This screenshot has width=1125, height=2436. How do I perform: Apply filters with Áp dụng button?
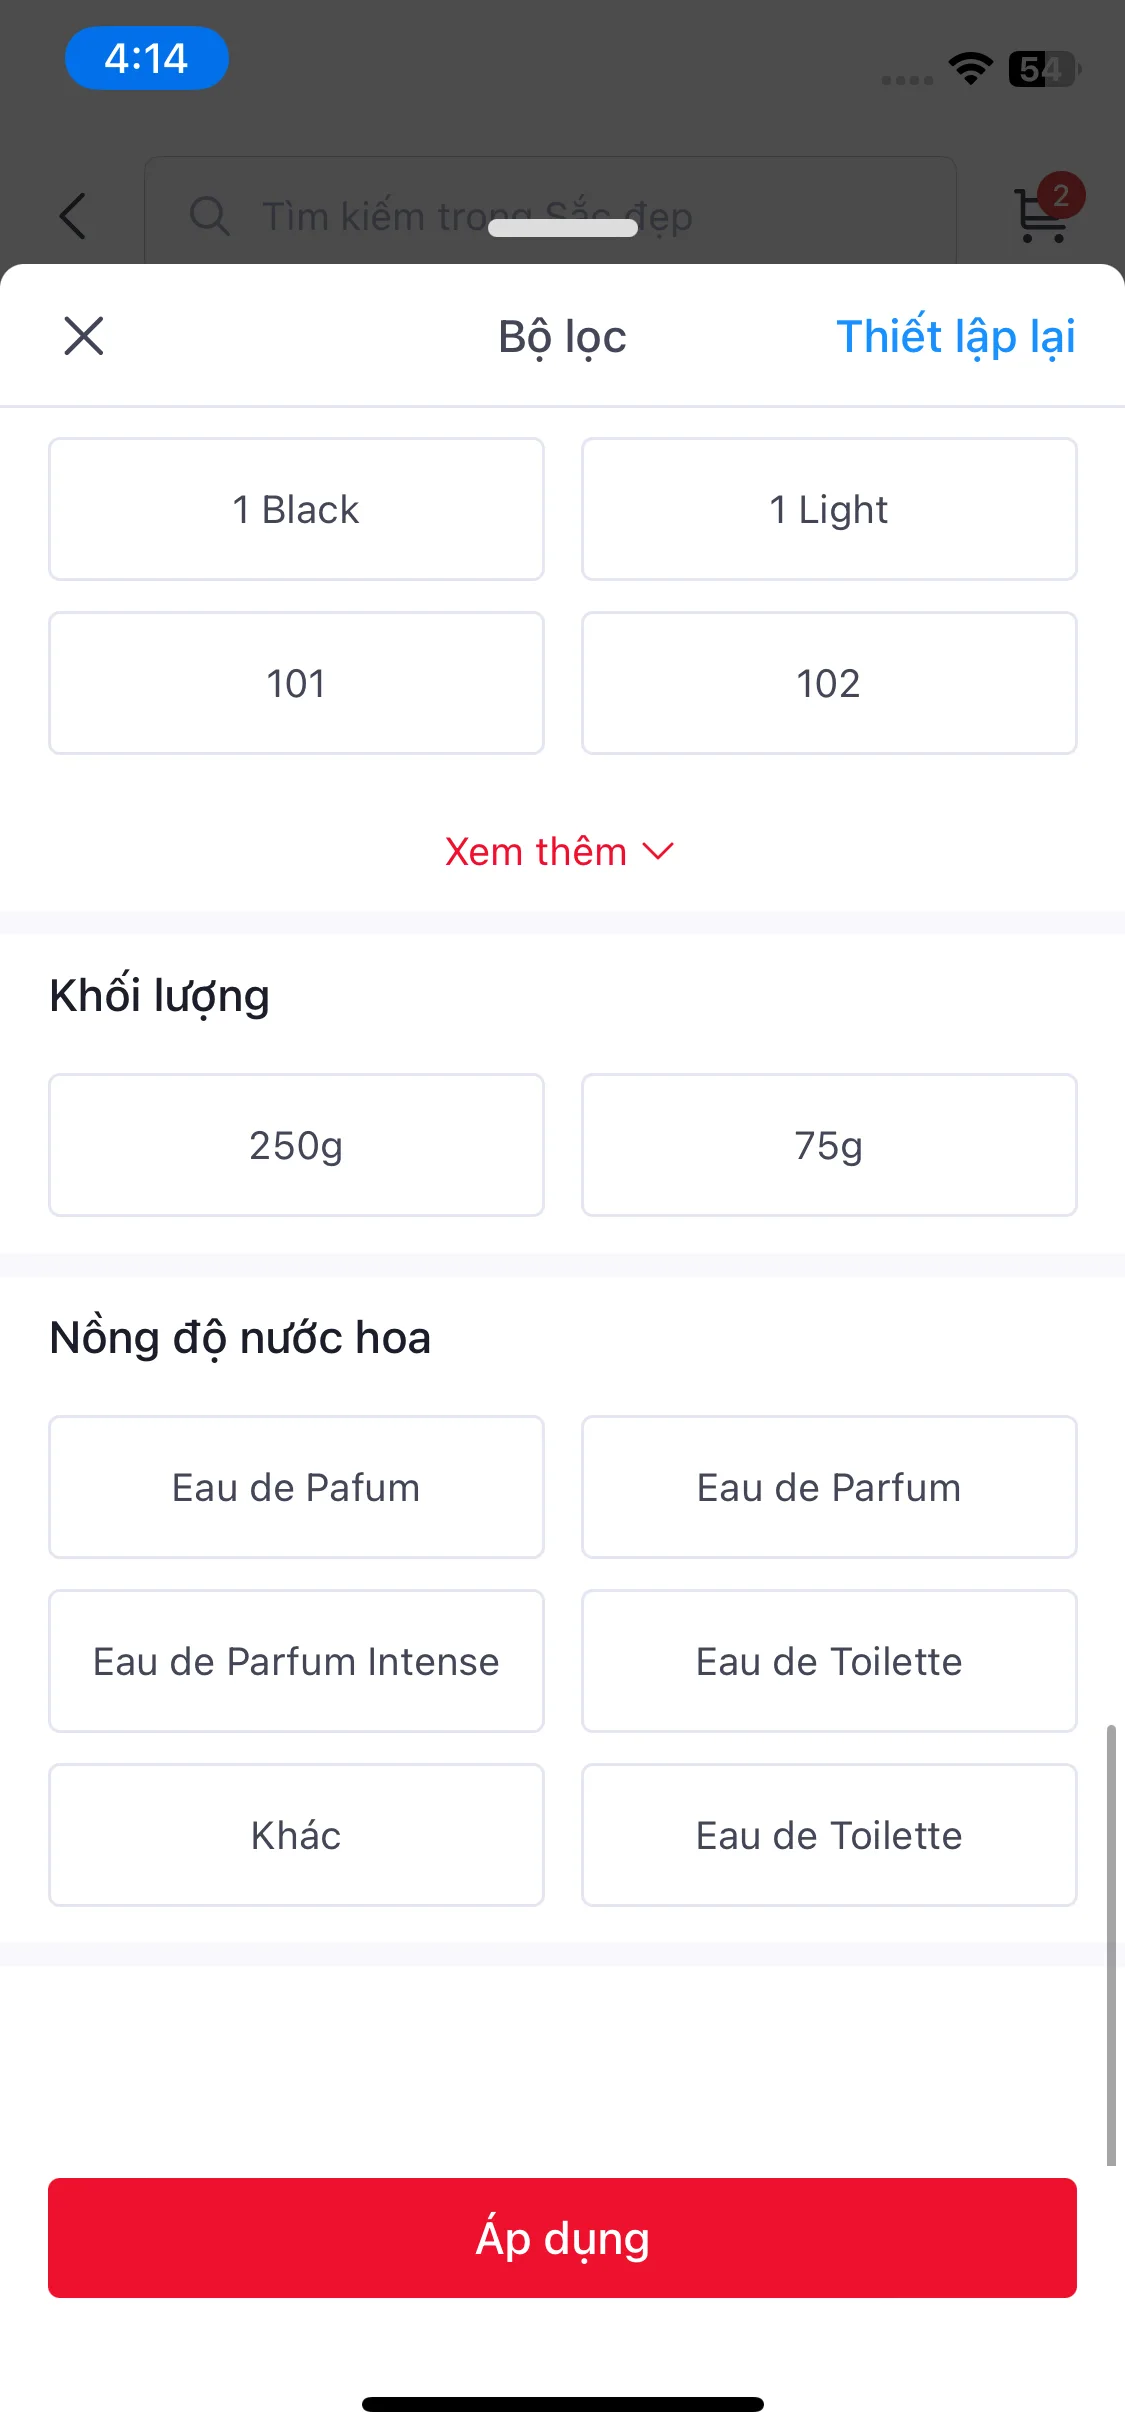[x=562, y=2238]
